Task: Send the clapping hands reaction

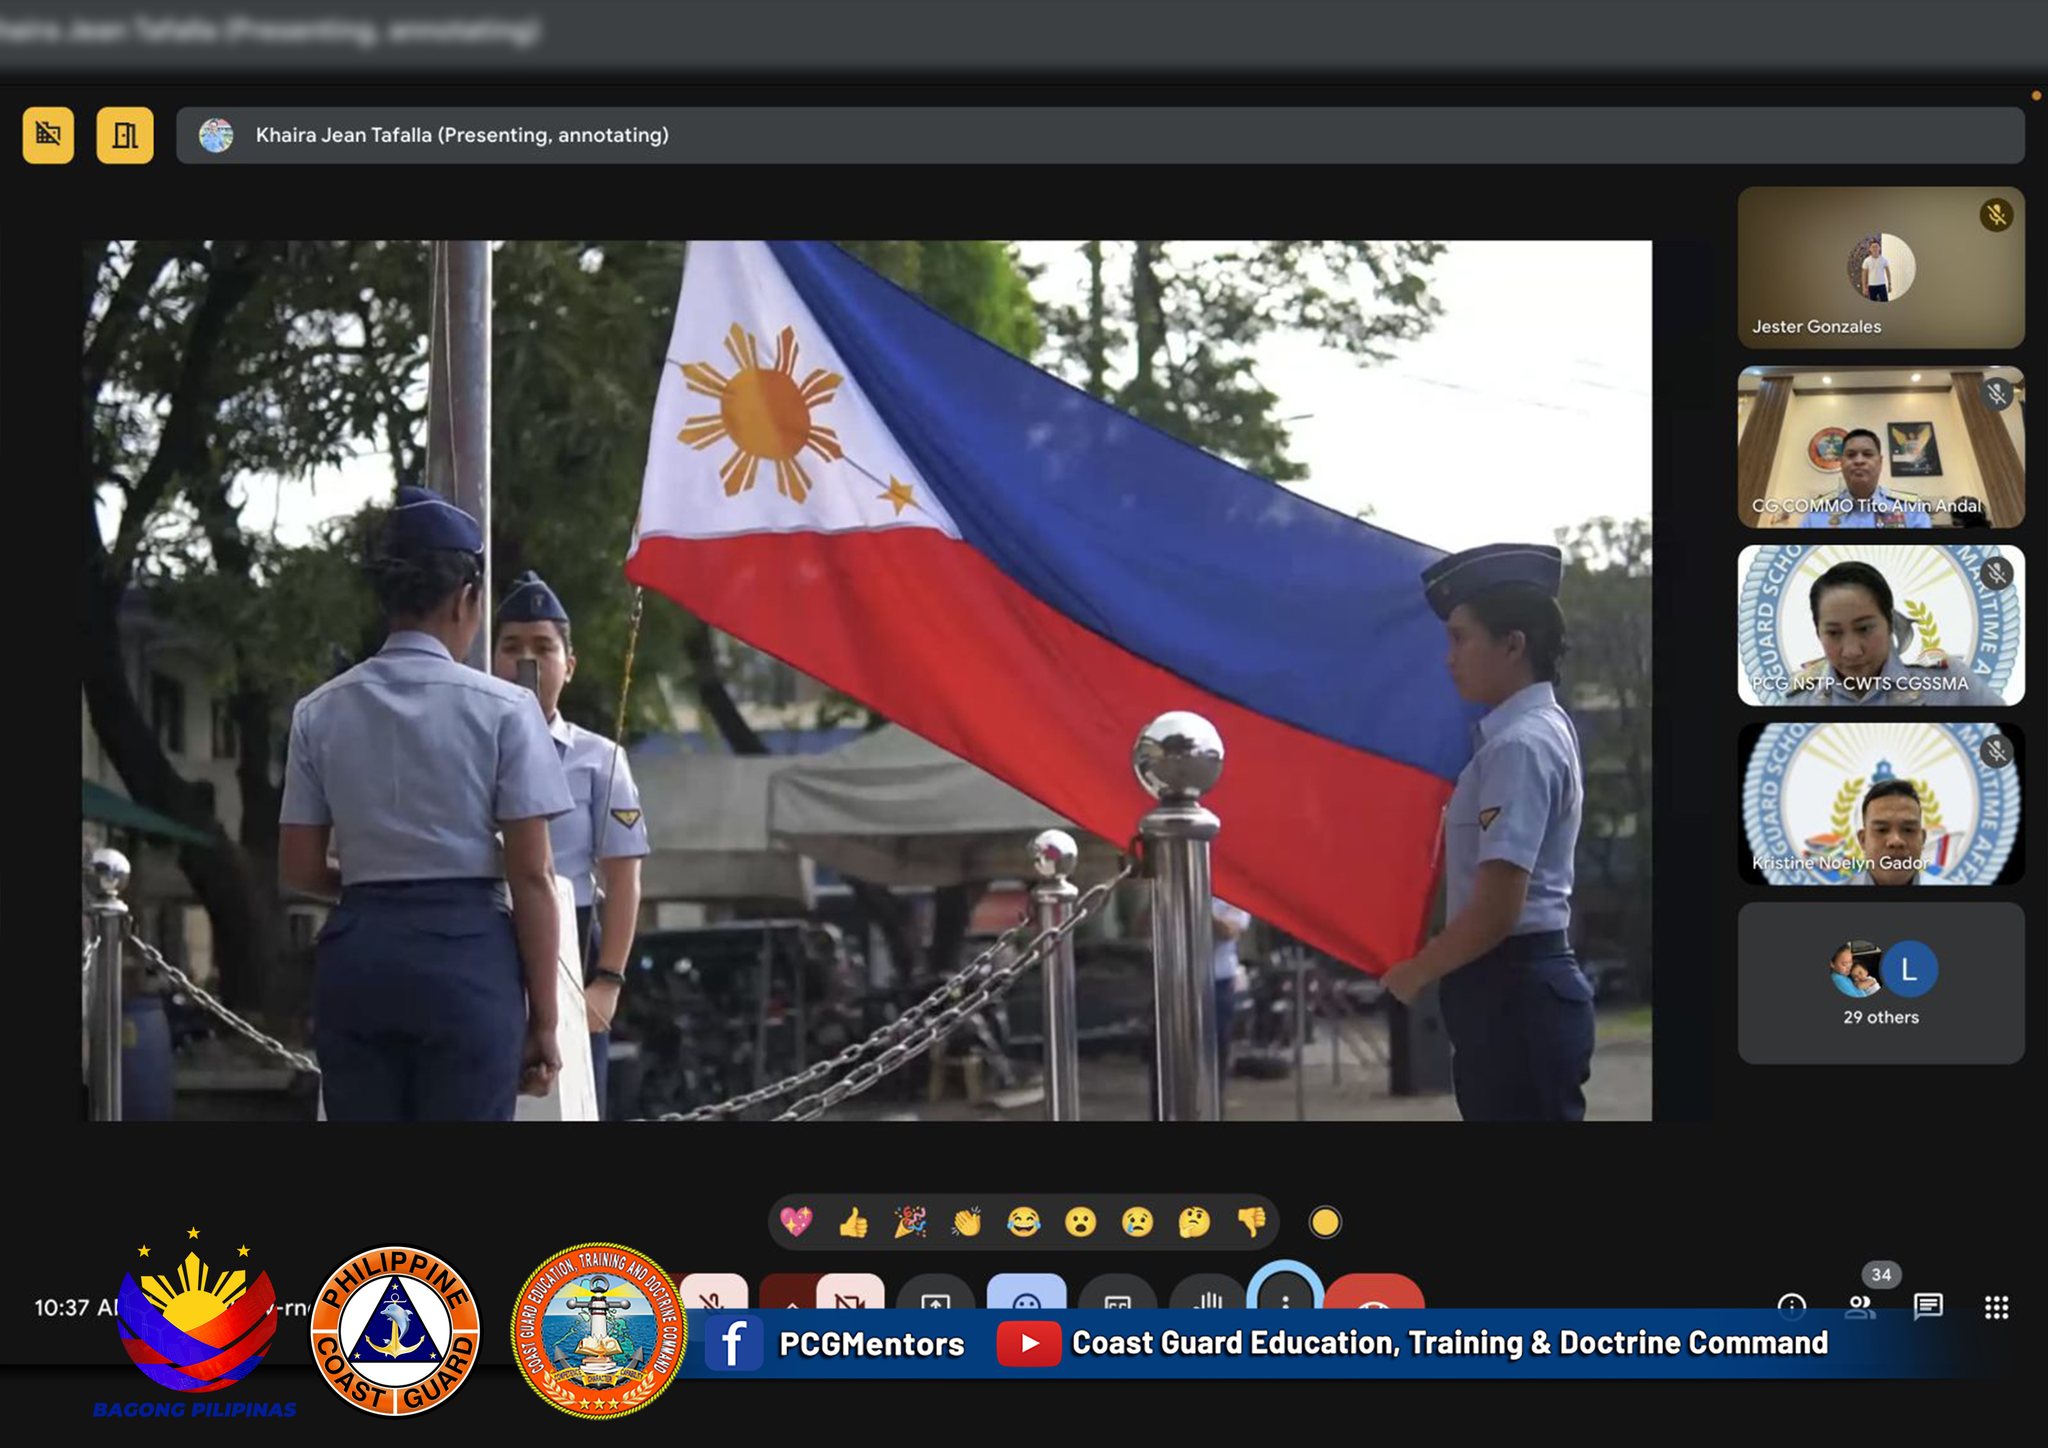Action: click(967, 1222)
